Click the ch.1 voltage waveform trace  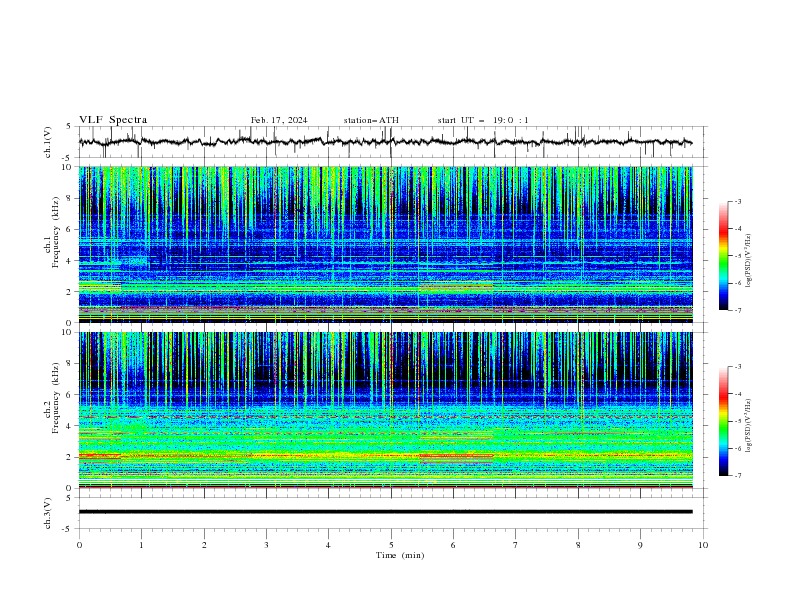(x=385, y=142)
